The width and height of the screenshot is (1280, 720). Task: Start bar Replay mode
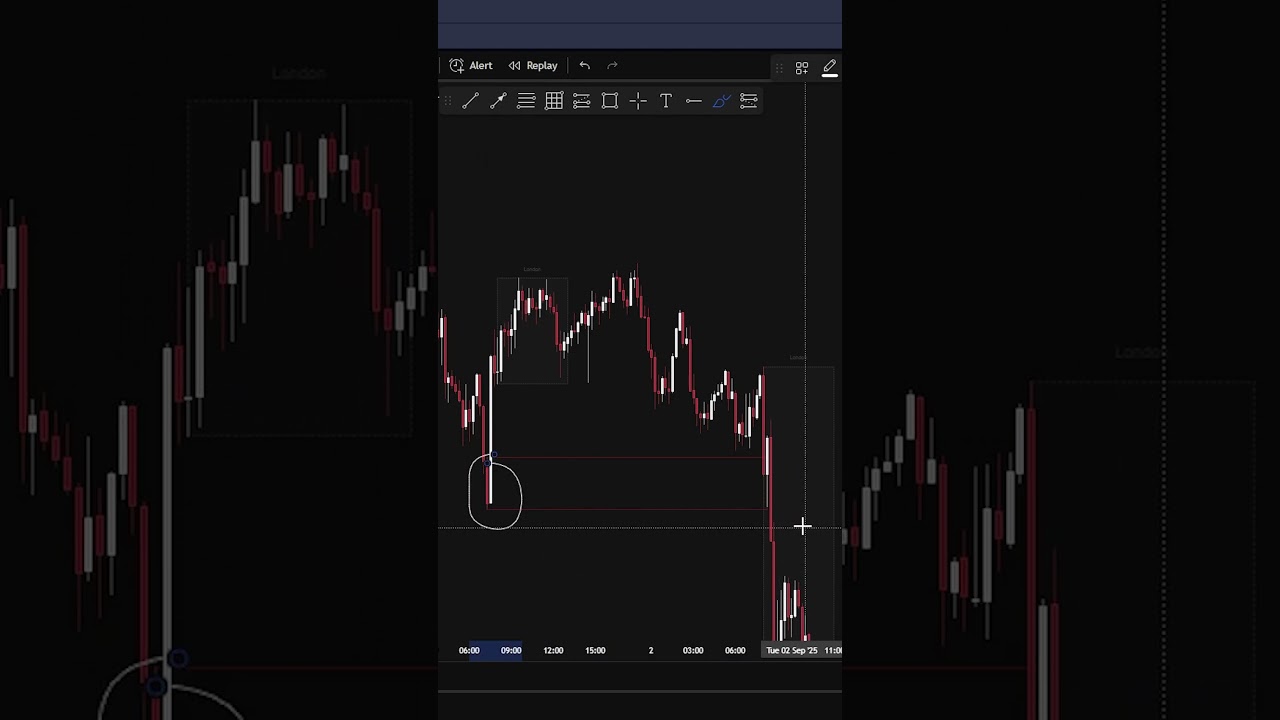532,66
